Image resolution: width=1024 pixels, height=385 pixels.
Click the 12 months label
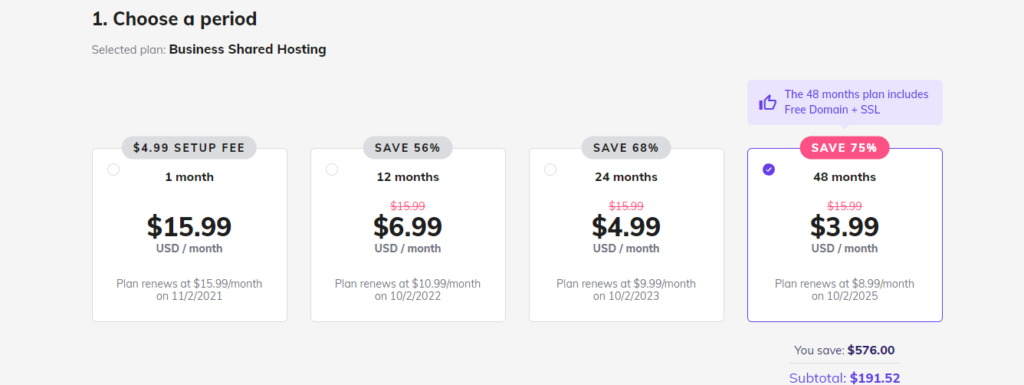(408, 177)
